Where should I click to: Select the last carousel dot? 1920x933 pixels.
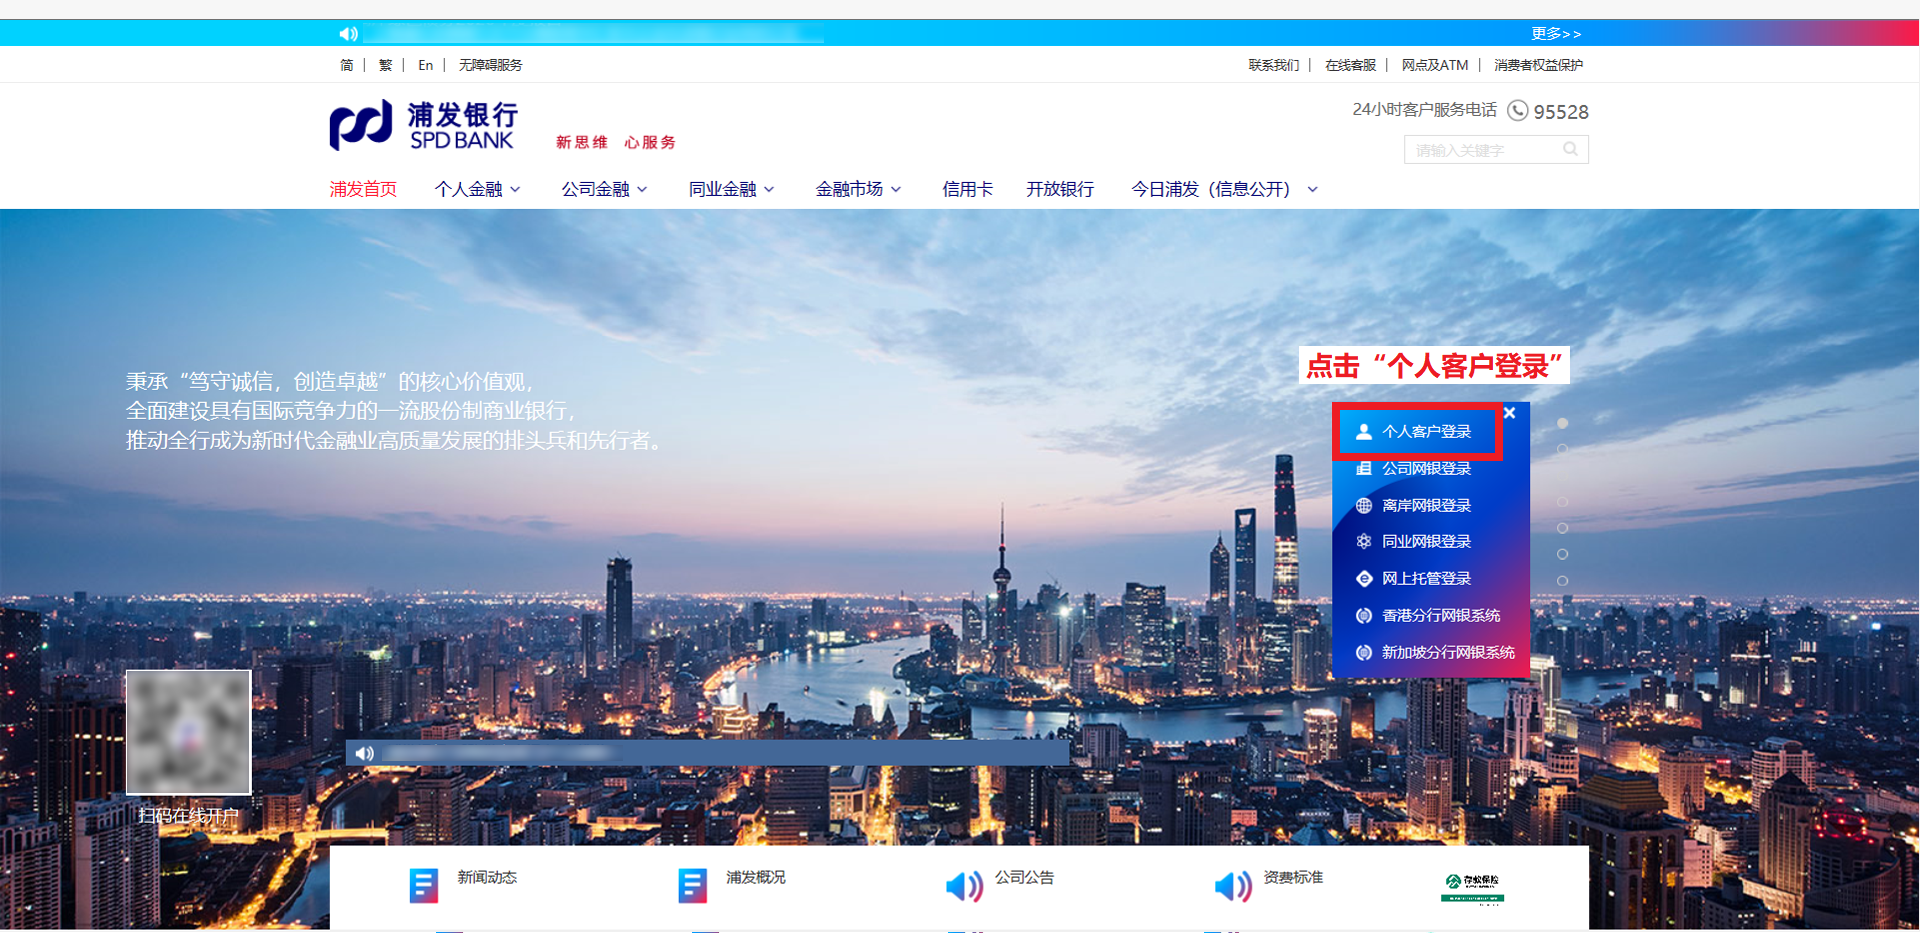click(x=1562, y=581)
